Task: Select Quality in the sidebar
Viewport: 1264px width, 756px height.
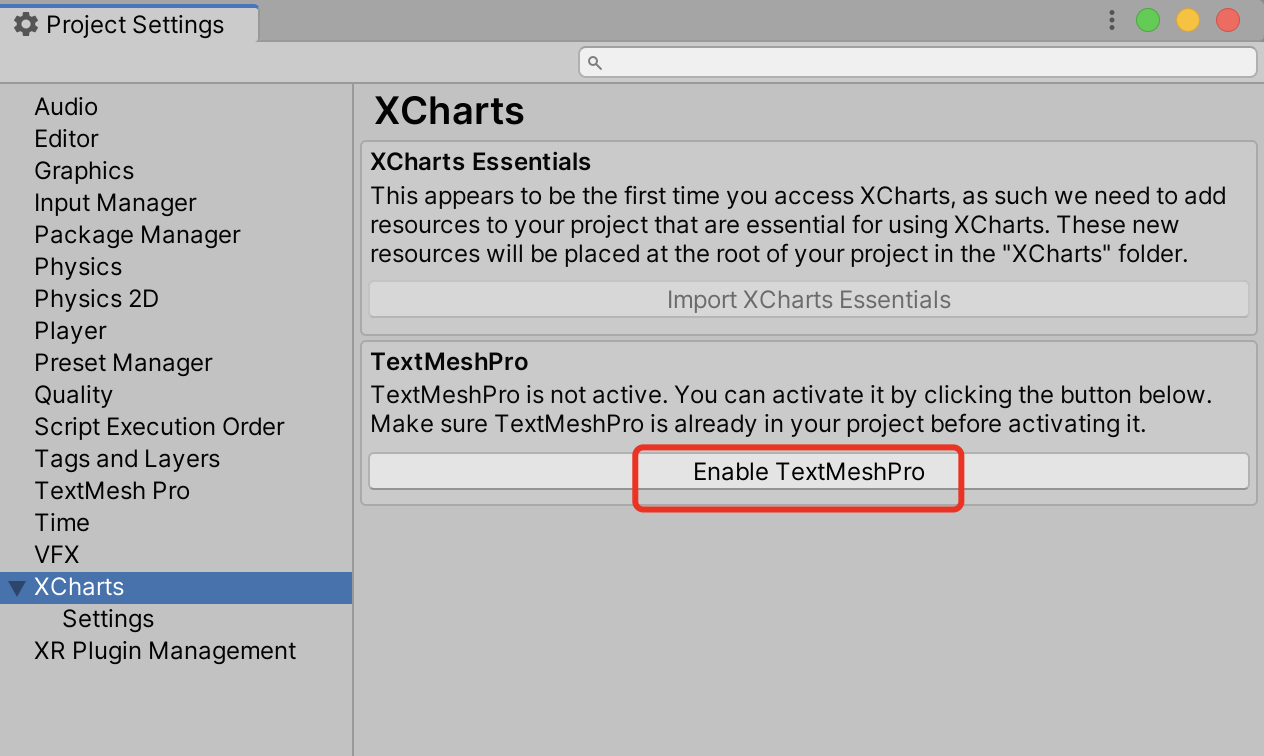Action: pyautogui.click(x=73, y=395)
